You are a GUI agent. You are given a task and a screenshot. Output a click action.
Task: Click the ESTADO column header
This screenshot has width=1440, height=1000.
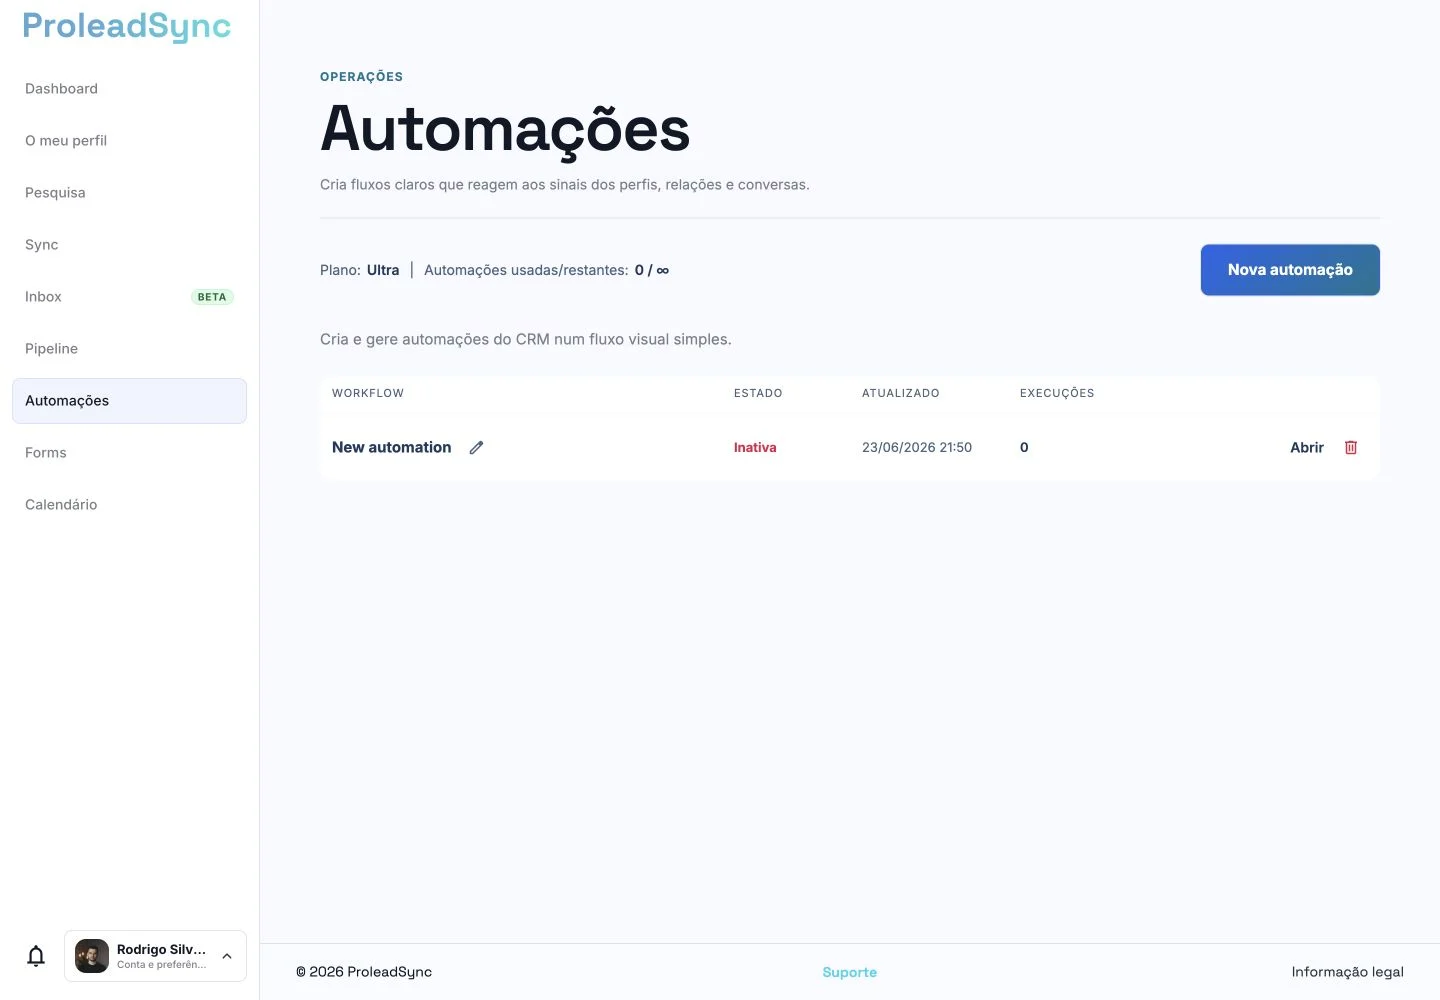pyautogui.click(x=758, y=393)
